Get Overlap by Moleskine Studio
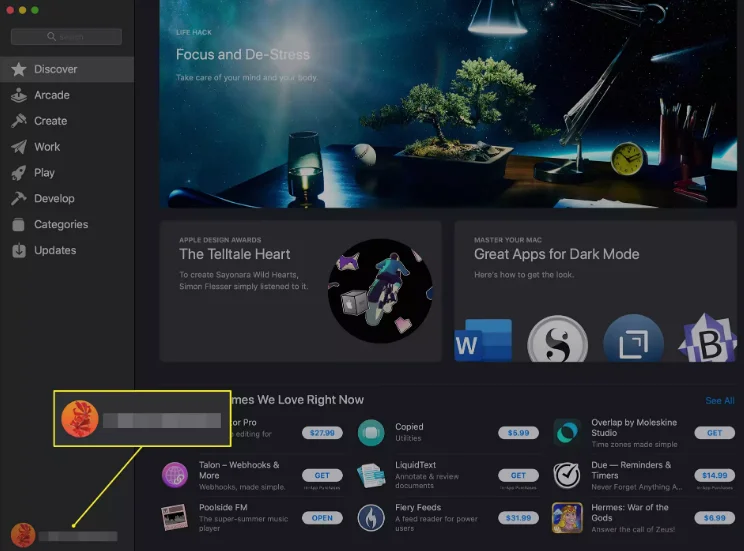The image size is (744, 551). (x=714, y=433)
